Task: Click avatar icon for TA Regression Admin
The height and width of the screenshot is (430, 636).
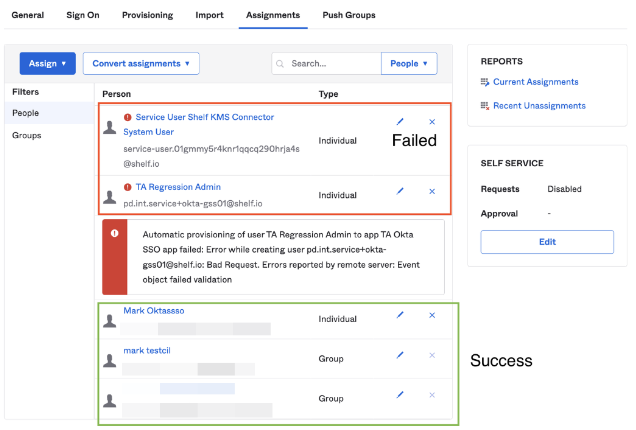Action: coord(110,197)
